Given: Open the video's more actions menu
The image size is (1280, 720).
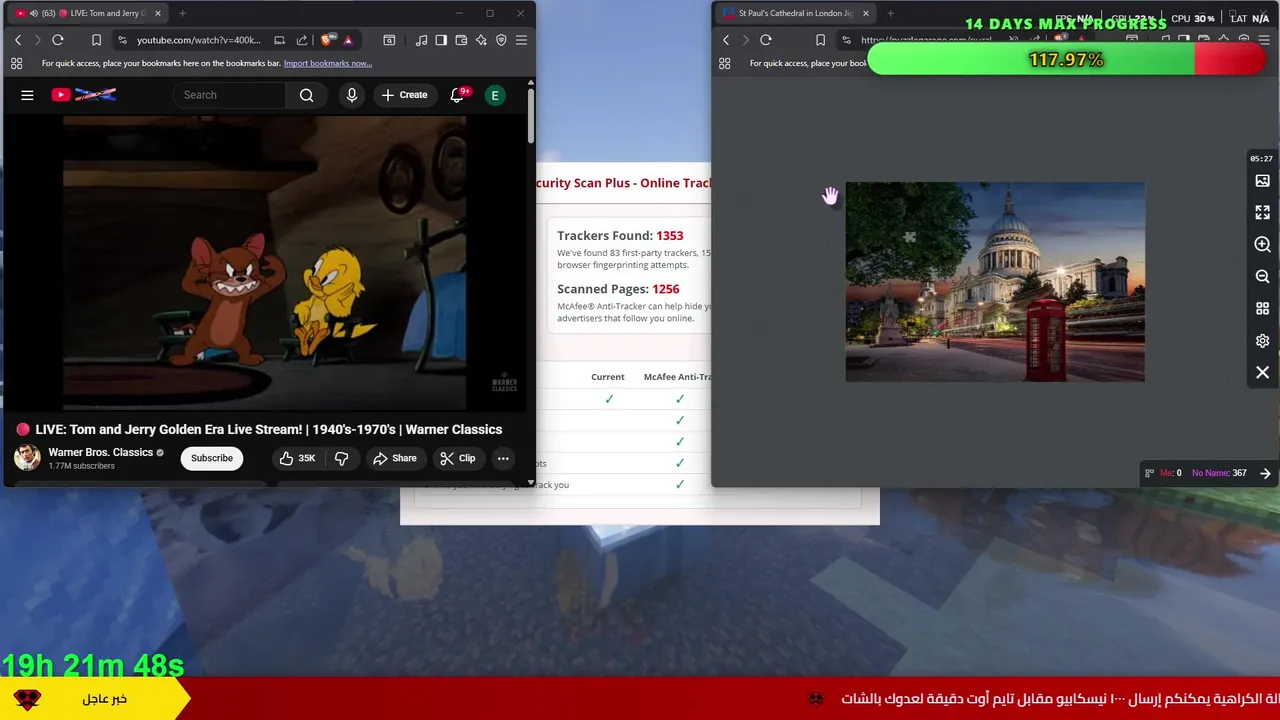Looking at the screenshot, I should click(x=503, y=458).
